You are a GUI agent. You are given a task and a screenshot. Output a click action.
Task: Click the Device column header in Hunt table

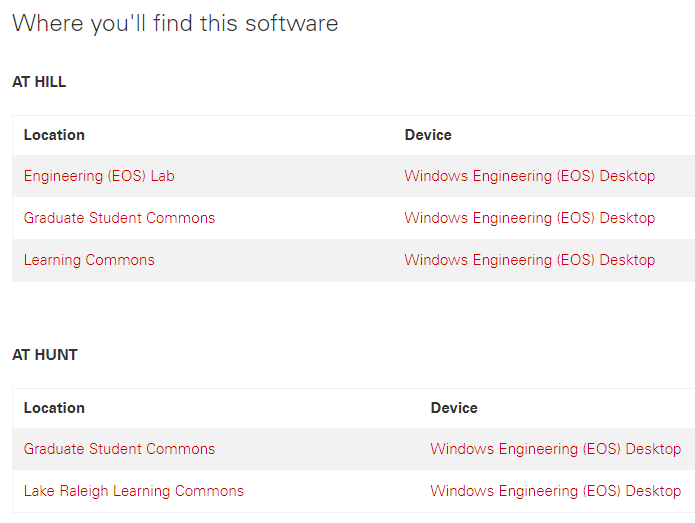454,408
